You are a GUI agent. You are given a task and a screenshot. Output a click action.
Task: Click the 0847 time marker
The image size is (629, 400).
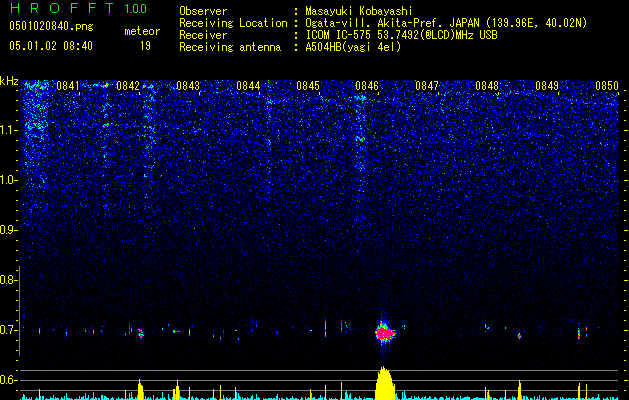427,86
